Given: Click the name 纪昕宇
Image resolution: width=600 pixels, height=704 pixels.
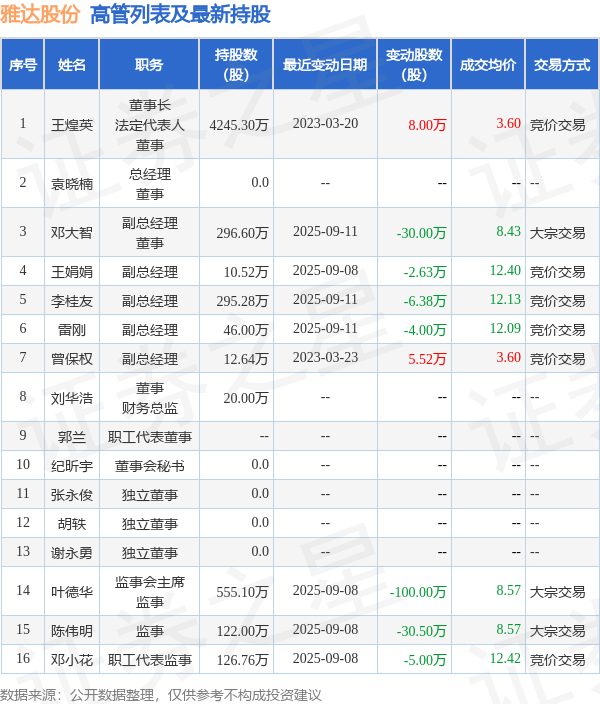Looking at the screenshot, I should coord(72,466).
